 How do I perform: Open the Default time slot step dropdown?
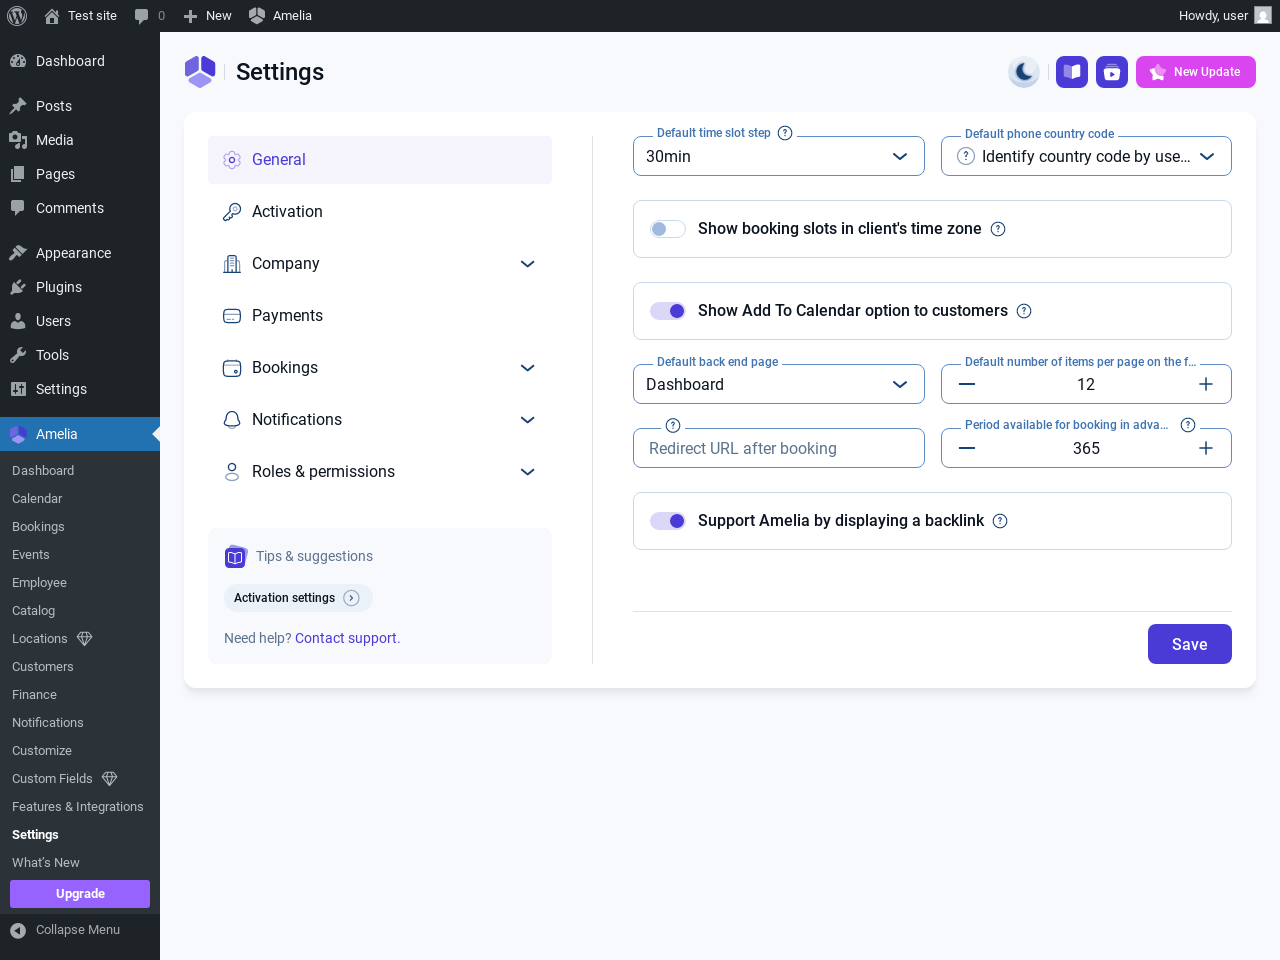(778, 157)
